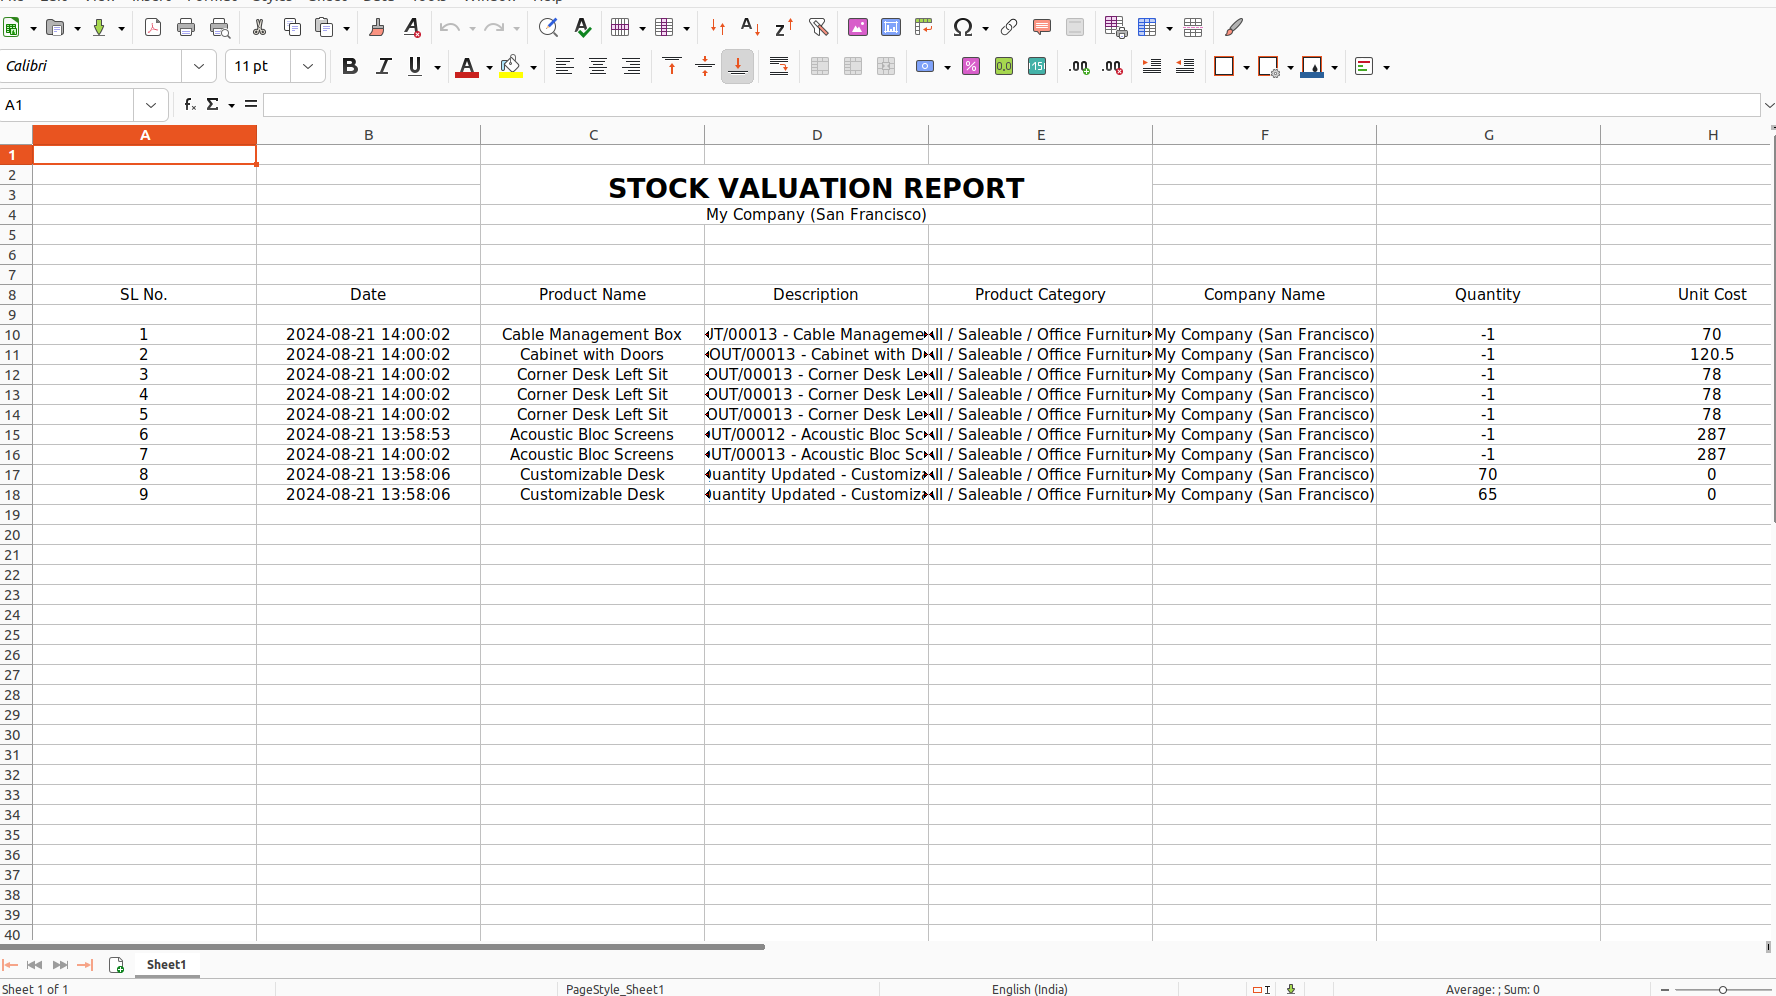This screenshot has height=996, width=1776.
Task: Click the Name Box field
Action: 67,104
